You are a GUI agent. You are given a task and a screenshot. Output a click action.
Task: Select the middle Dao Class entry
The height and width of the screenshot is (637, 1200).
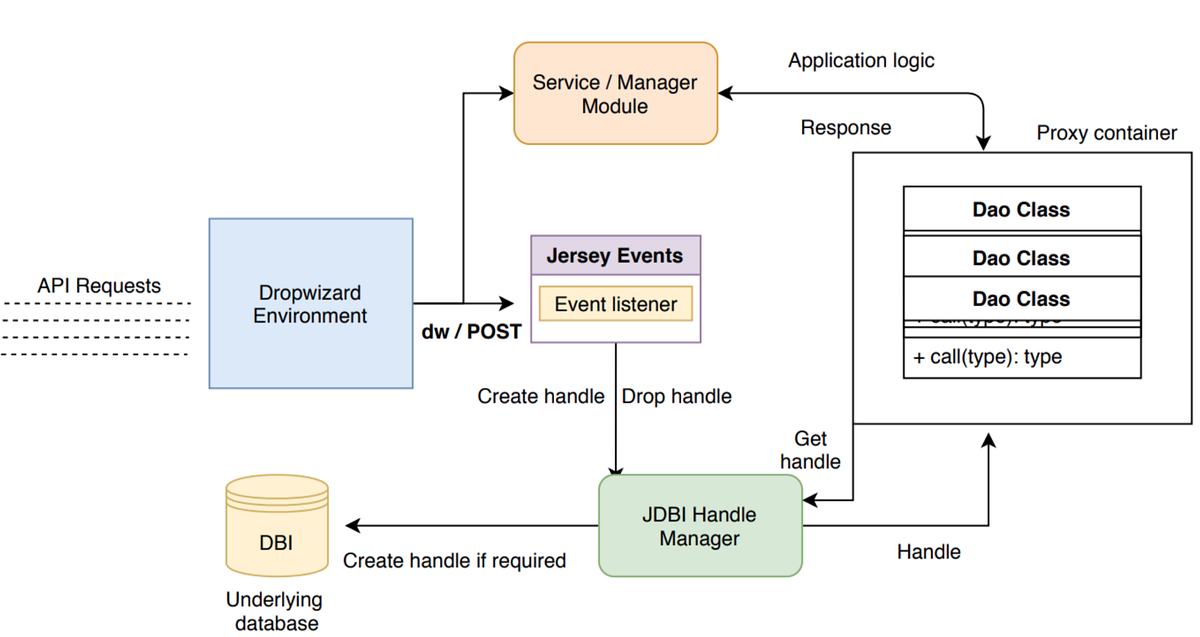[x=1021, y=257]
